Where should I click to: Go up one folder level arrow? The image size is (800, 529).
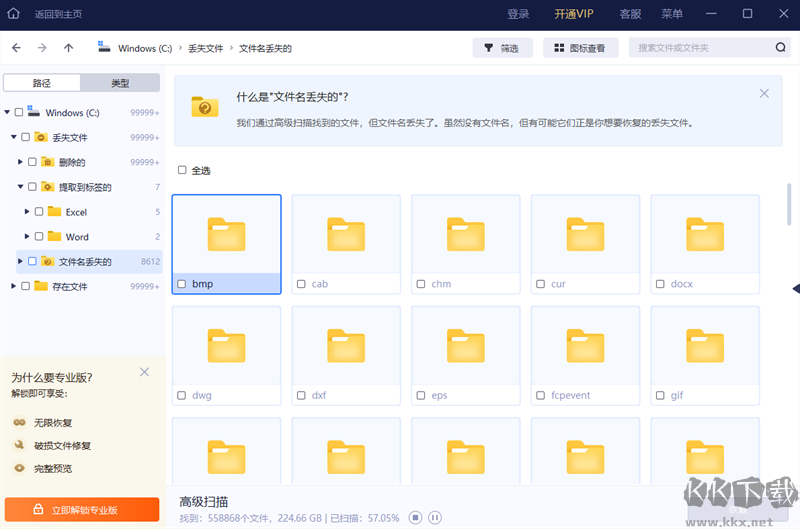click(x=68, y=48)
